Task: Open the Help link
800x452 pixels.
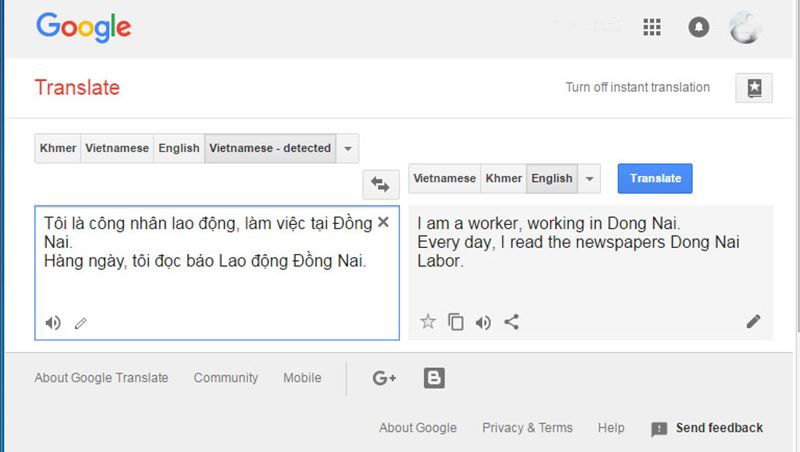Action: pyautogui.click(x=611, y=428)
